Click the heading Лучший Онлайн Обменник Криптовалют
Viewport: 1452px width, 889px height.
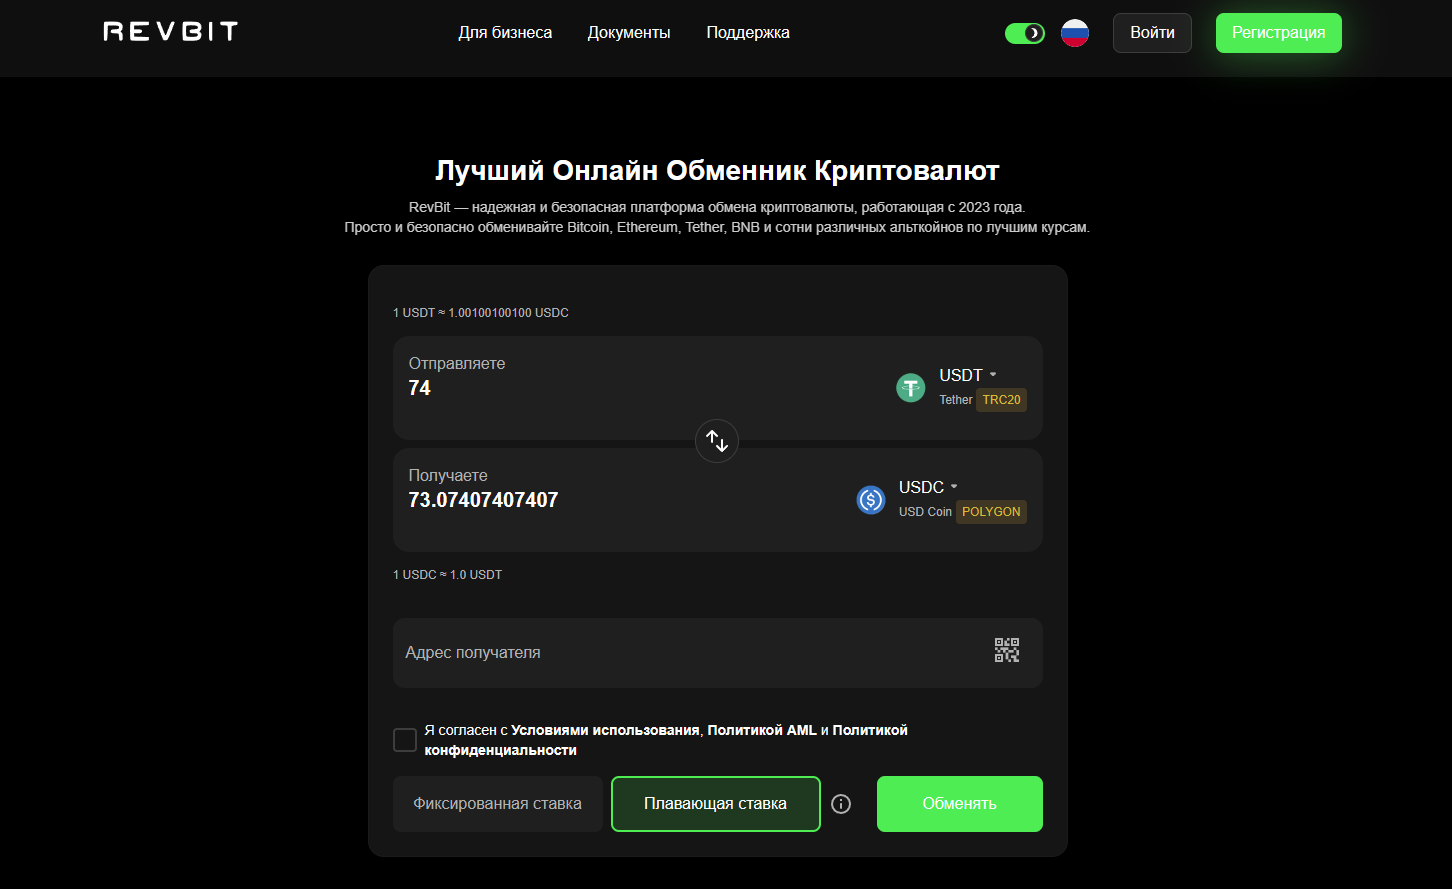pyautogui.click(x=717, y=171)
